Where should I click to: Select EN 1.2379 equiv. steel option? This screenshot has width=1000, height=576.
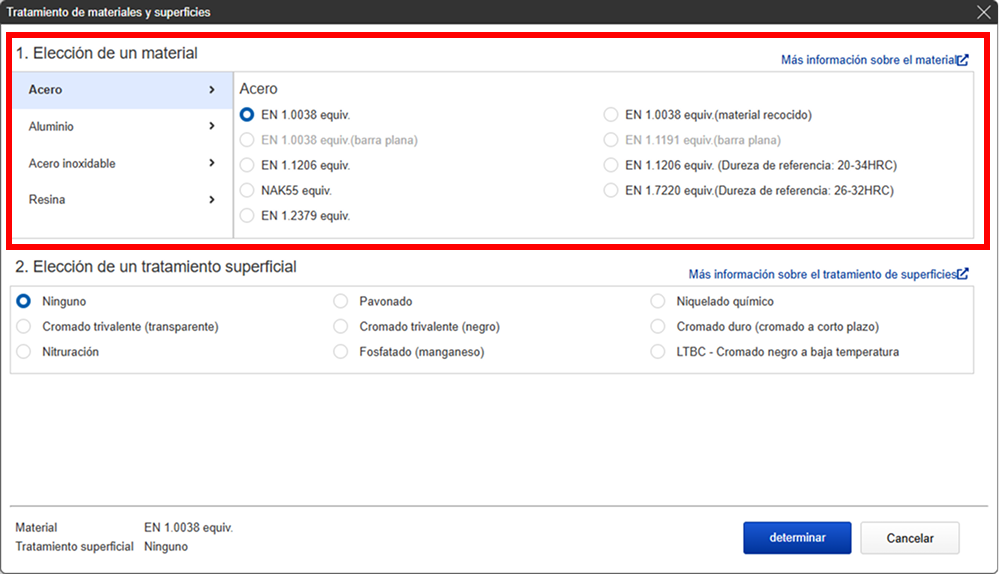tap(247, 215)
